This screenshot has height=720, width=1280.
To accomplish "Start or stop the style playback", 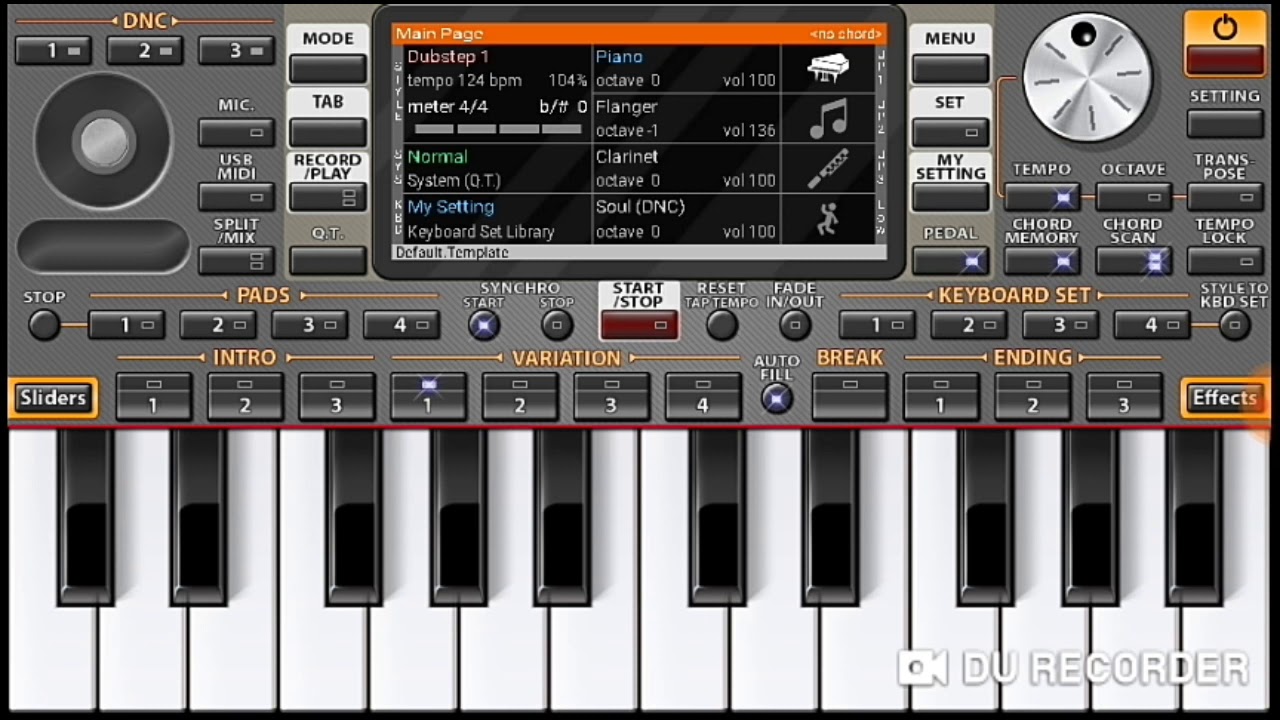I will [638, 325].
